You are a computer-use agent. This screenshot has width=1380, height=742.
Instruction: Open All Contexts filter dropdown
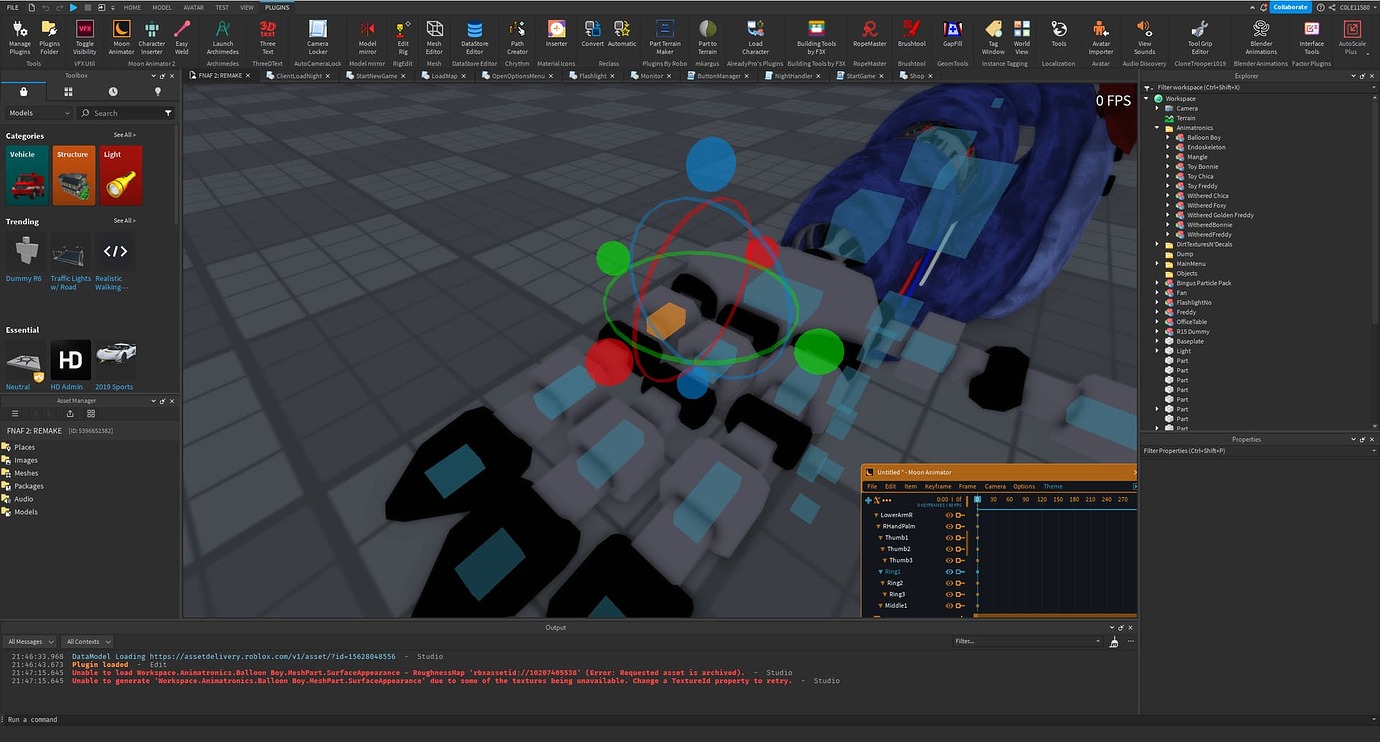coord(88,641)
